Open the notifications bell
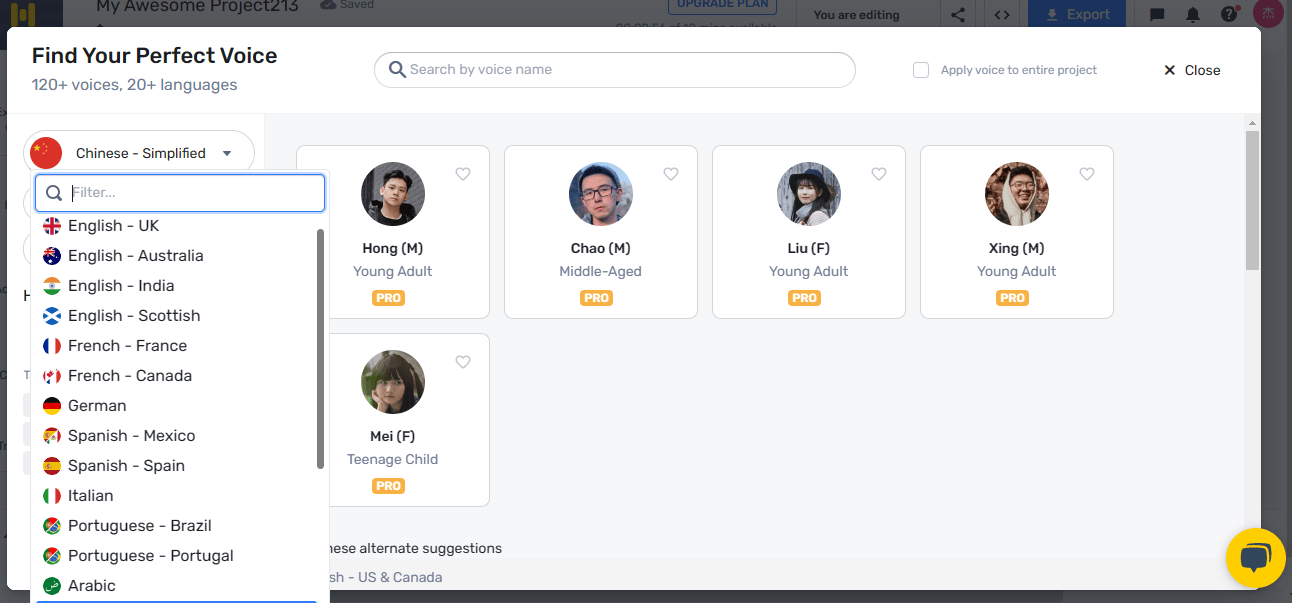1292x603 pixels. 1193,15
